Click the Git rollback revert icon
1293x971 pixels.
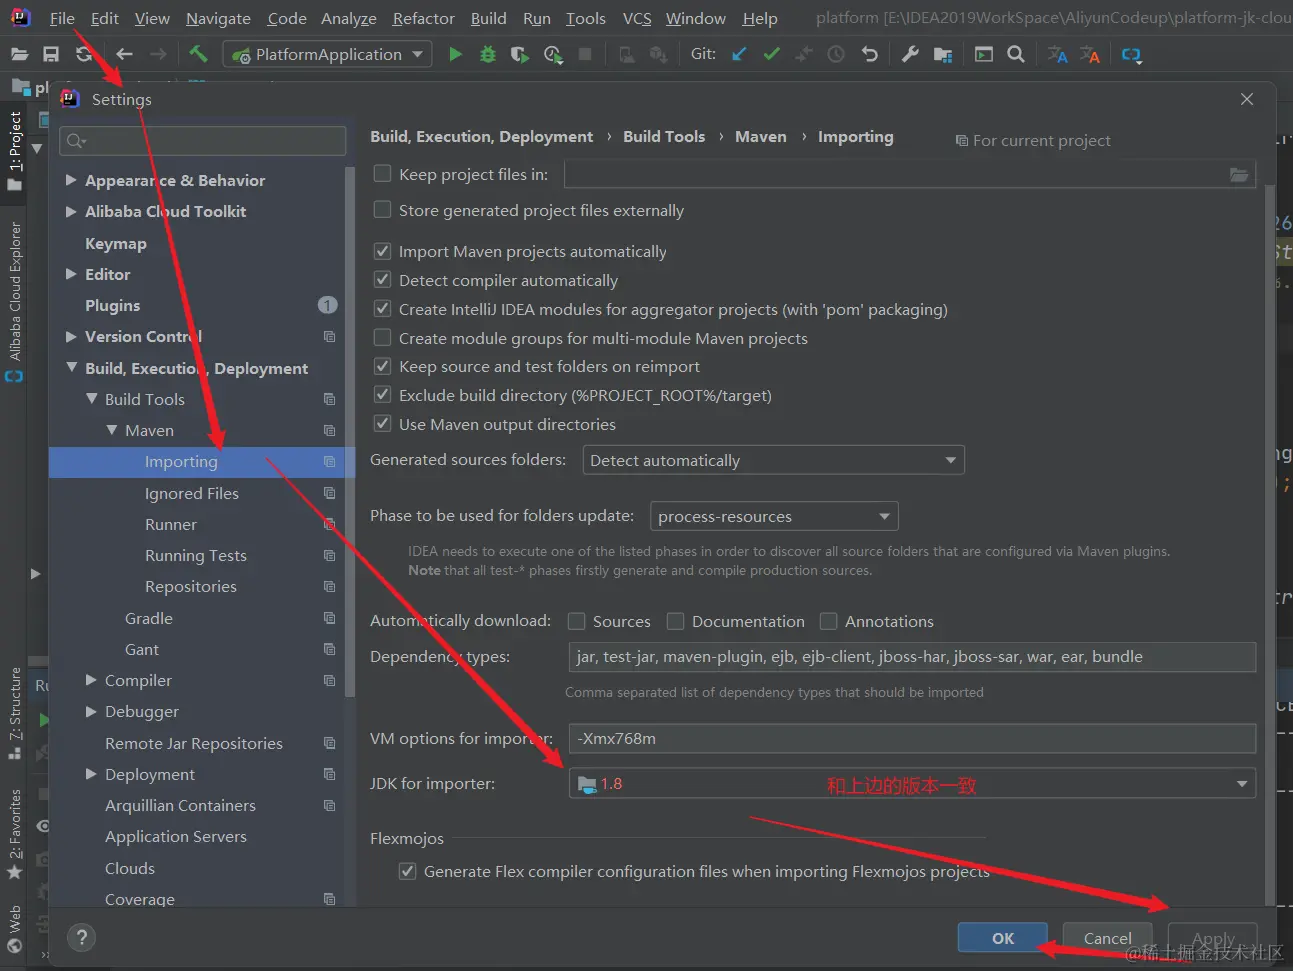tap(869, 54)
